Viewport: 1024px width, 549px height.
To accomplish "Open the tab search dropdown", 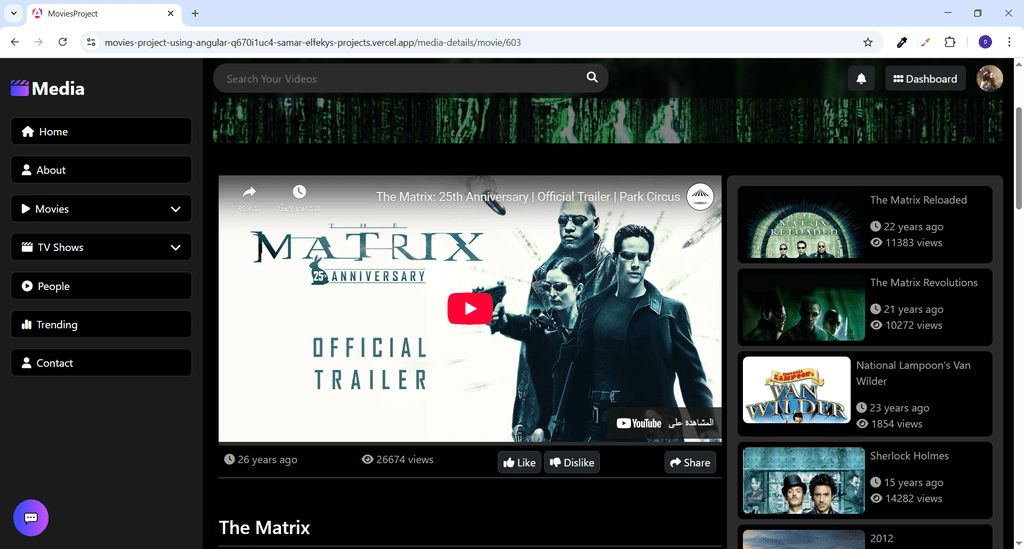I will click(x=13, y=13).
